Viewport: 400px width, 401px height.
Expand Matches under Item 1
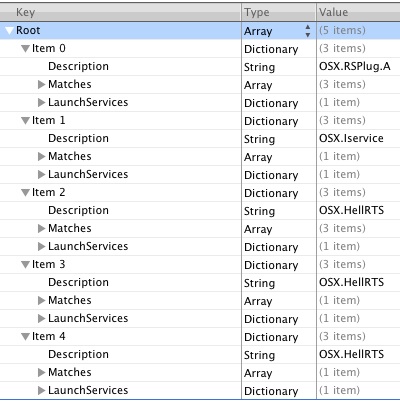click(x=41, y=156)
